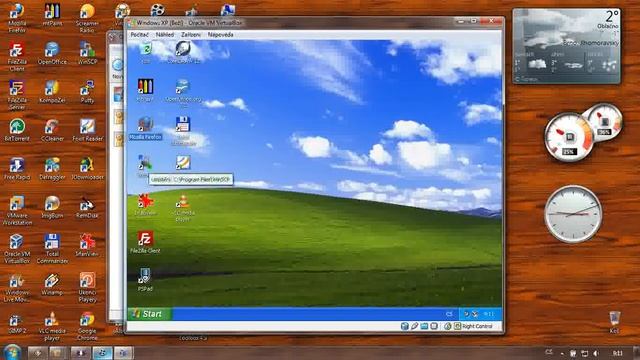640x360 pixels.
Task: Open CCleaner on the host desktop
Action: [x=52, y=130]
